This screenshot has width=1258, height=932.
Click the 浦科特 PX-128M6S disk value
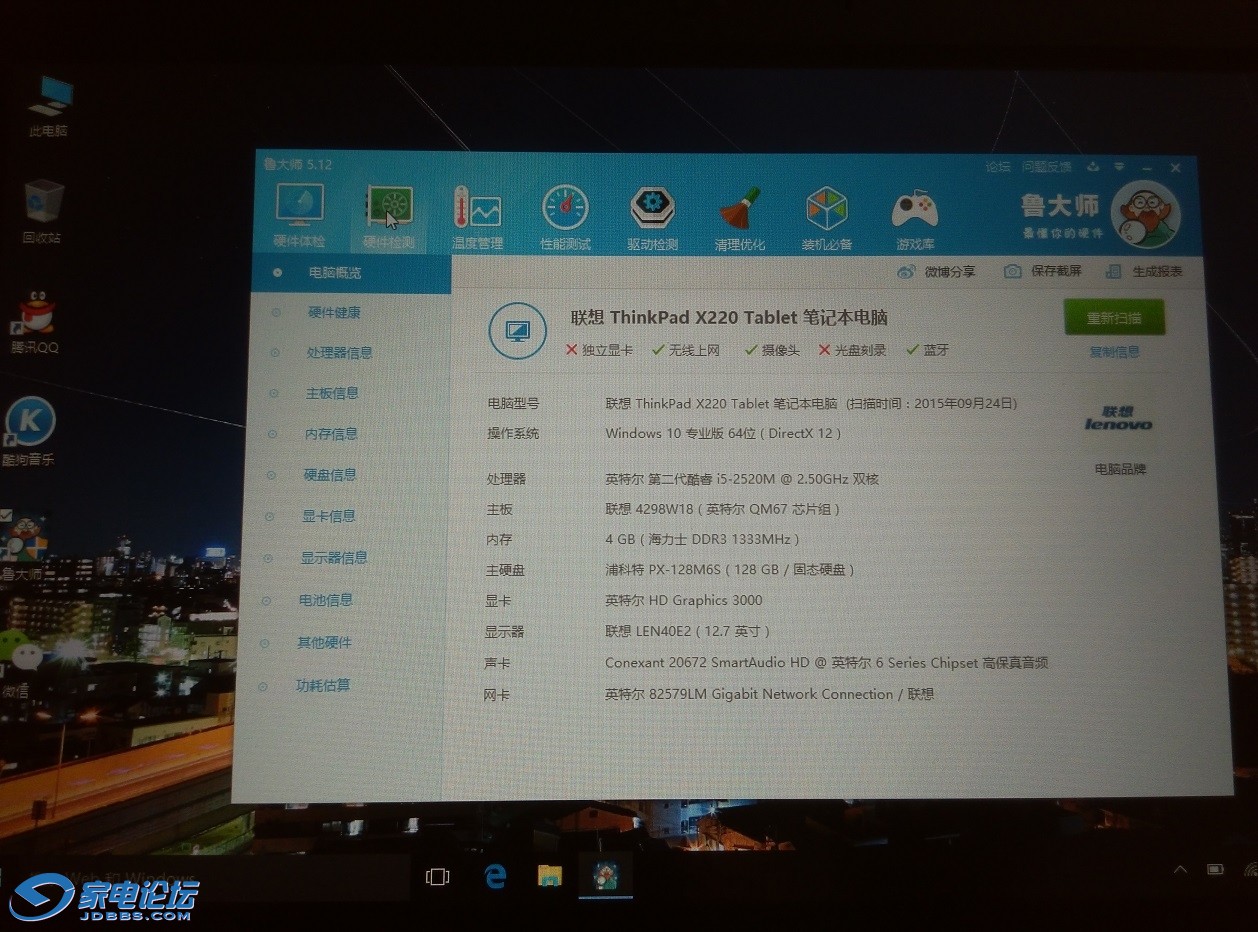point(730,569)
